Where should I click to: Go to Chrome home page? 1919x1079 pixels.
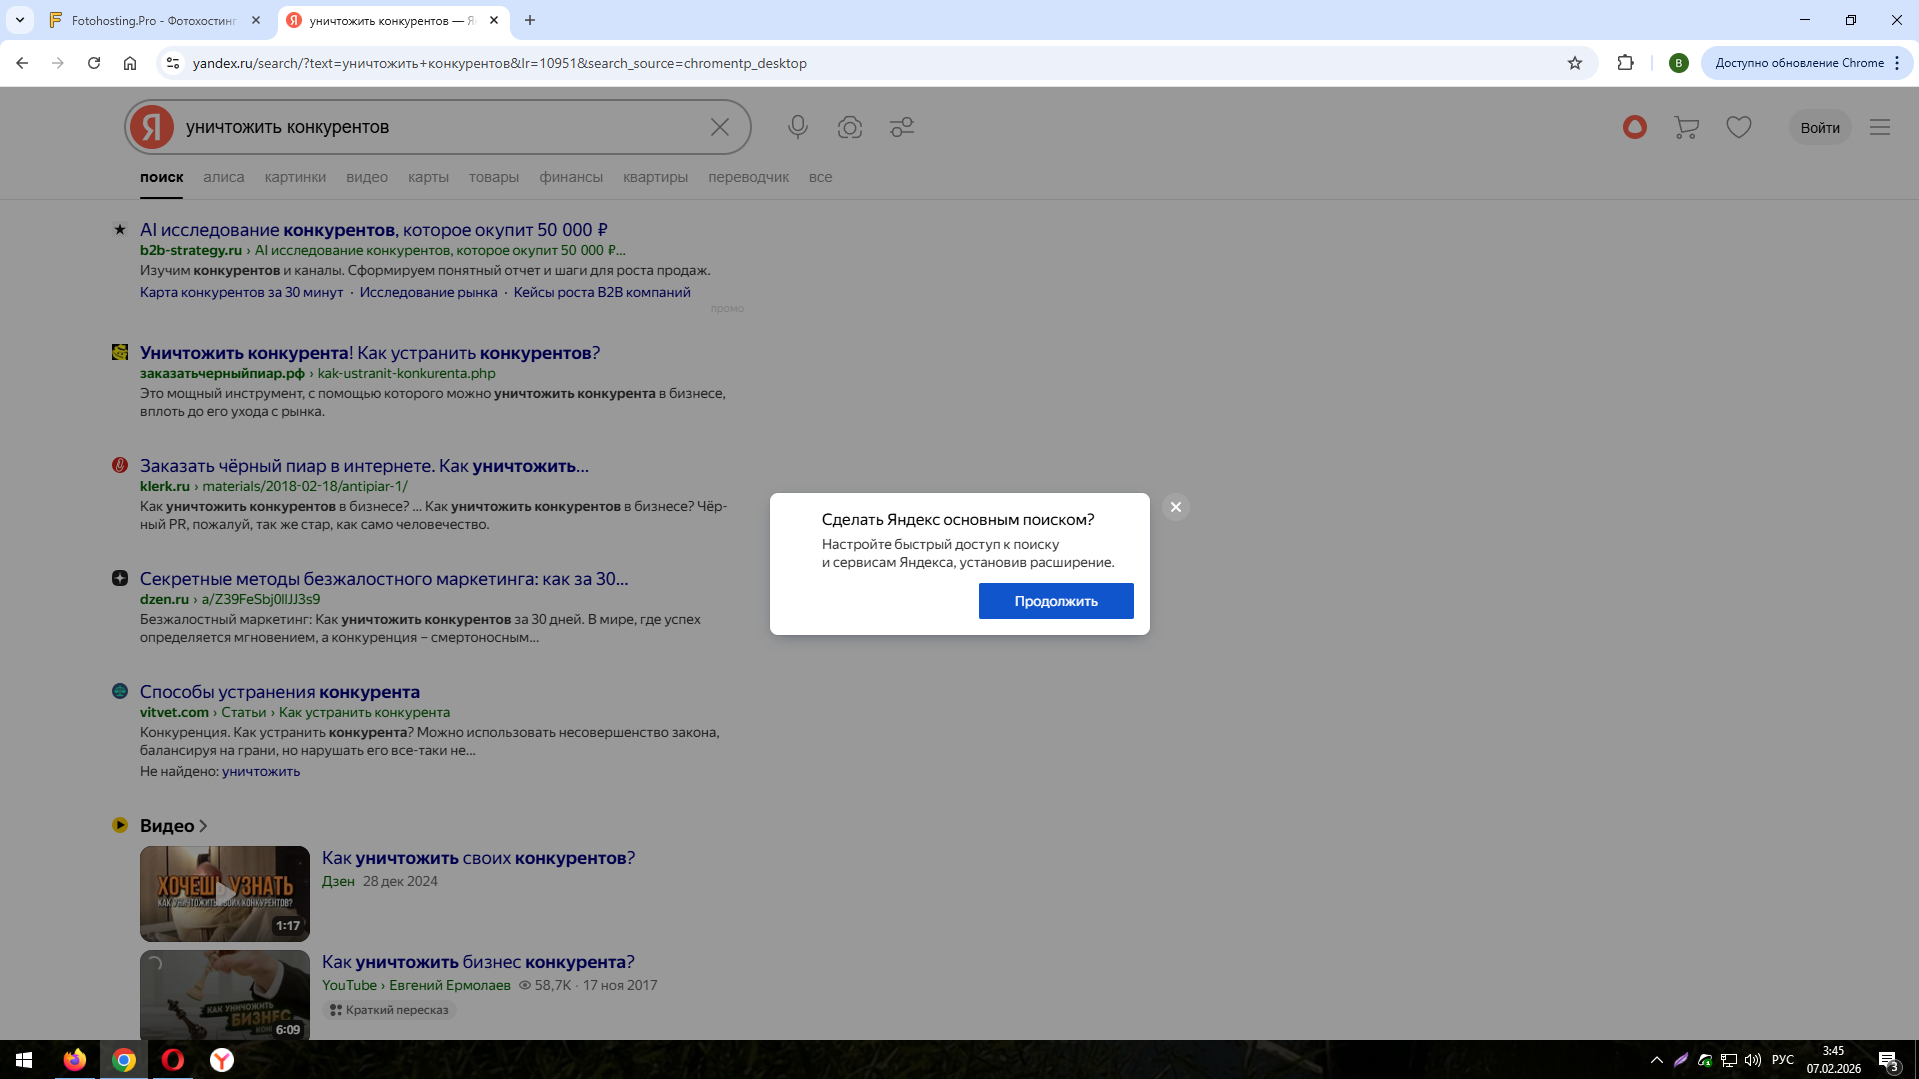pyautogui.click(x=130, y=63)
